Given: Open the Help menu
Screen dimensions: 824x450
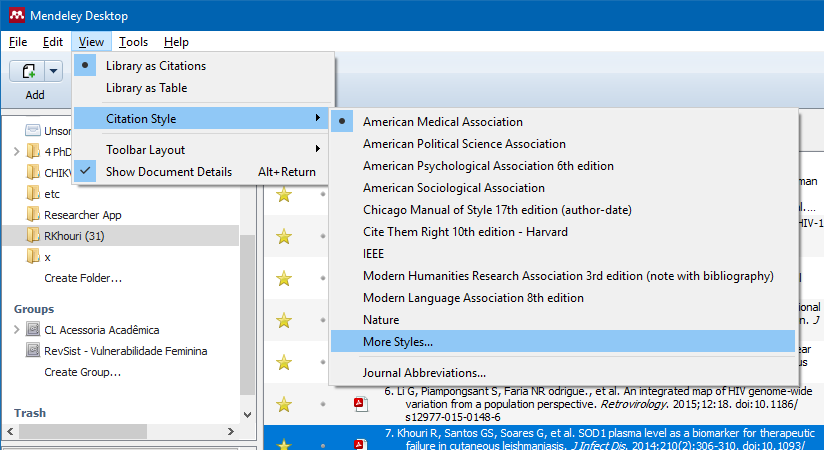Looking at the screenshot, I should (176, 42).
